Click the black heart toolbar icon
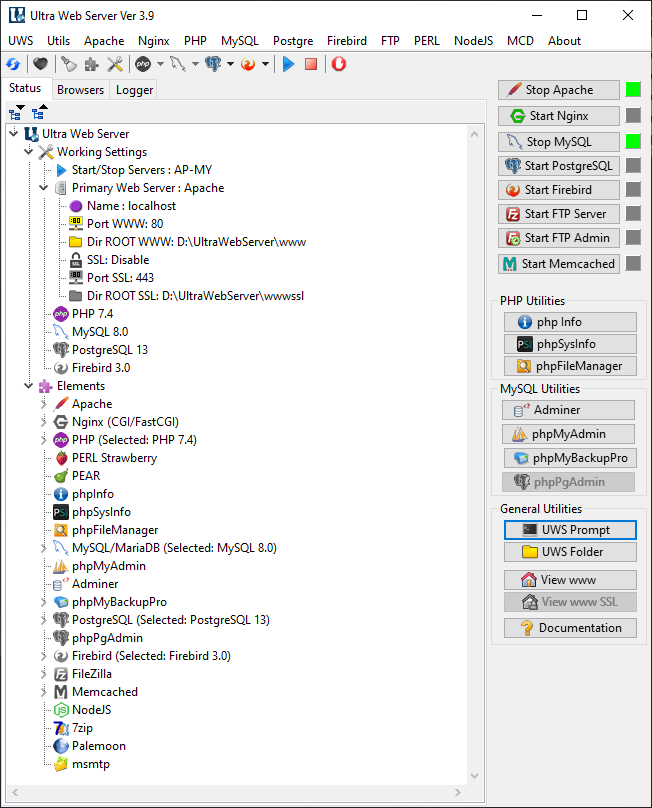This screenshot has width=652, height=808. [x=40, y=64]
